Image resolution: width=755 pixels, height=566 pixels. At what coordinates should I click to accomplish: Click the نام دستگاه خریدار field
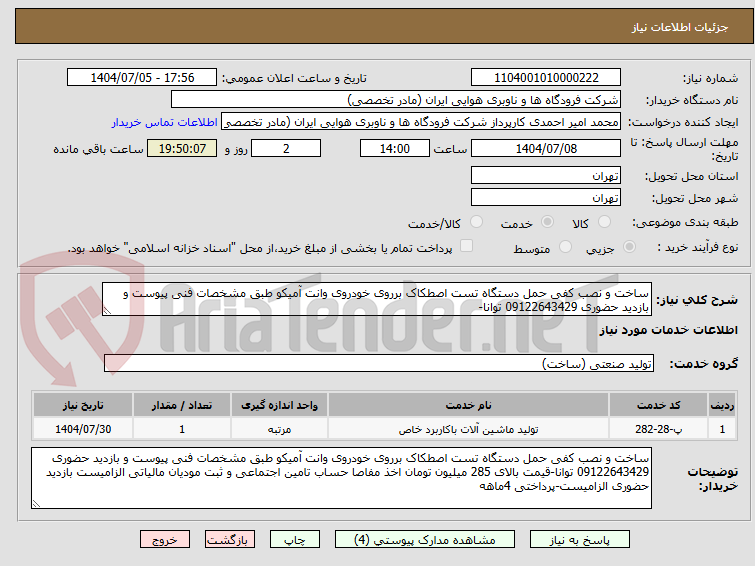395,100
